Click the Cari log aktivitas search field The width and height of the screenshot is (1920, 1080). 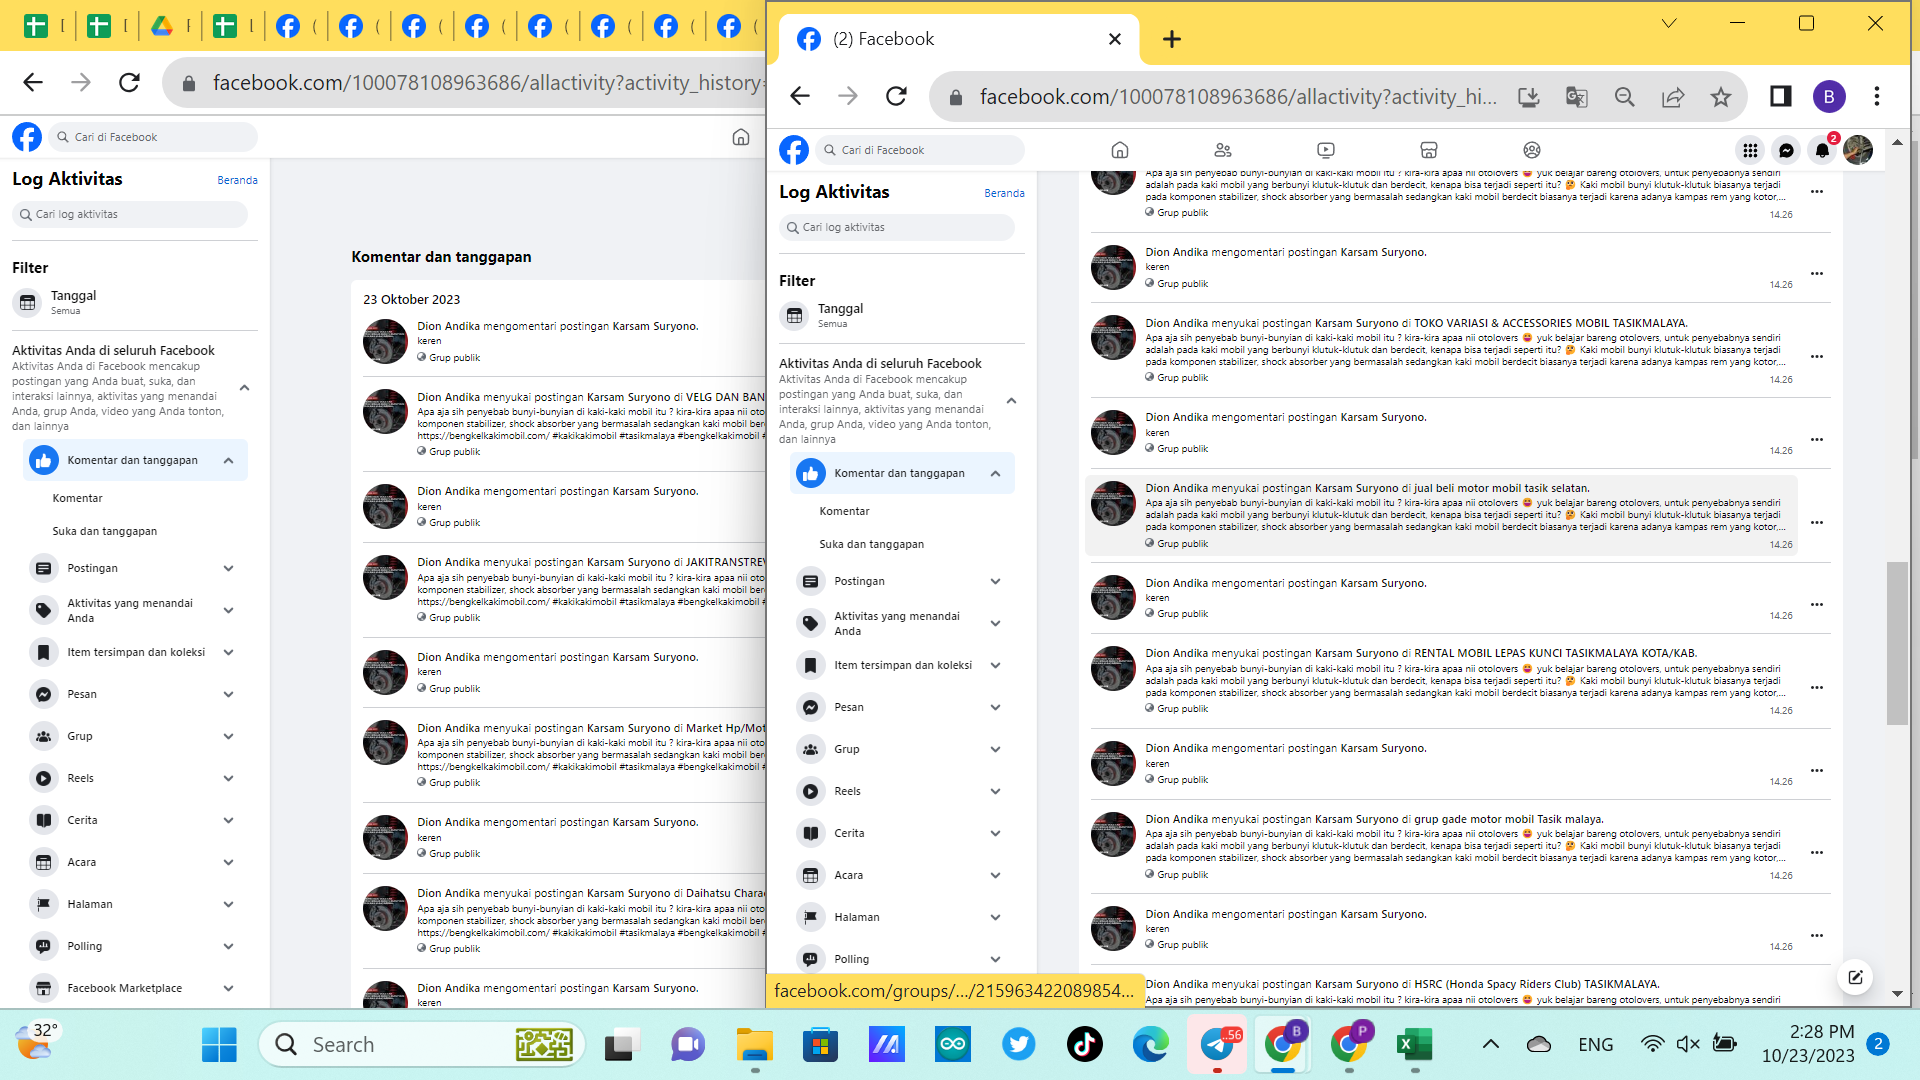(897, 227)
